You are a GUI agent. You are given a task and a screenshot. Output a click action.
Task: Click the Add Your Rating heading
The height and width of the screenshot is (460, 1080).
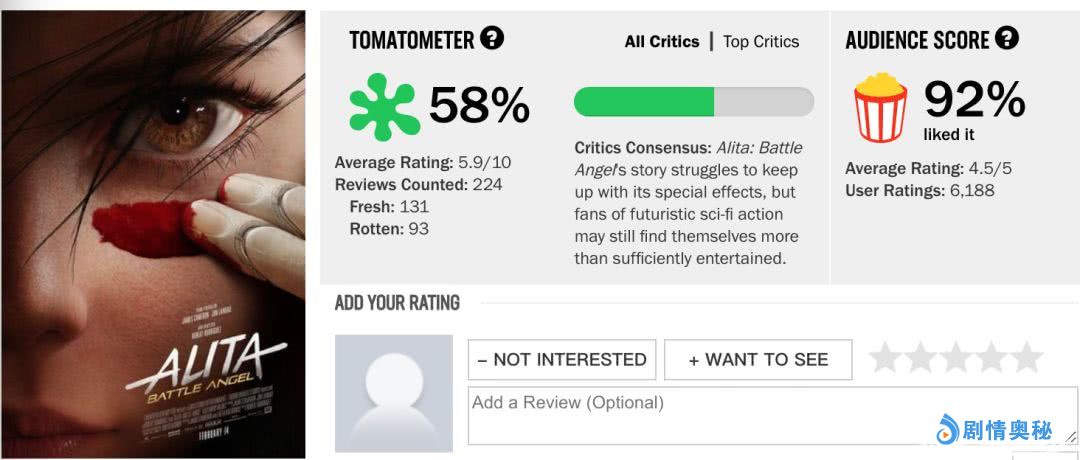tap(397, 302)
